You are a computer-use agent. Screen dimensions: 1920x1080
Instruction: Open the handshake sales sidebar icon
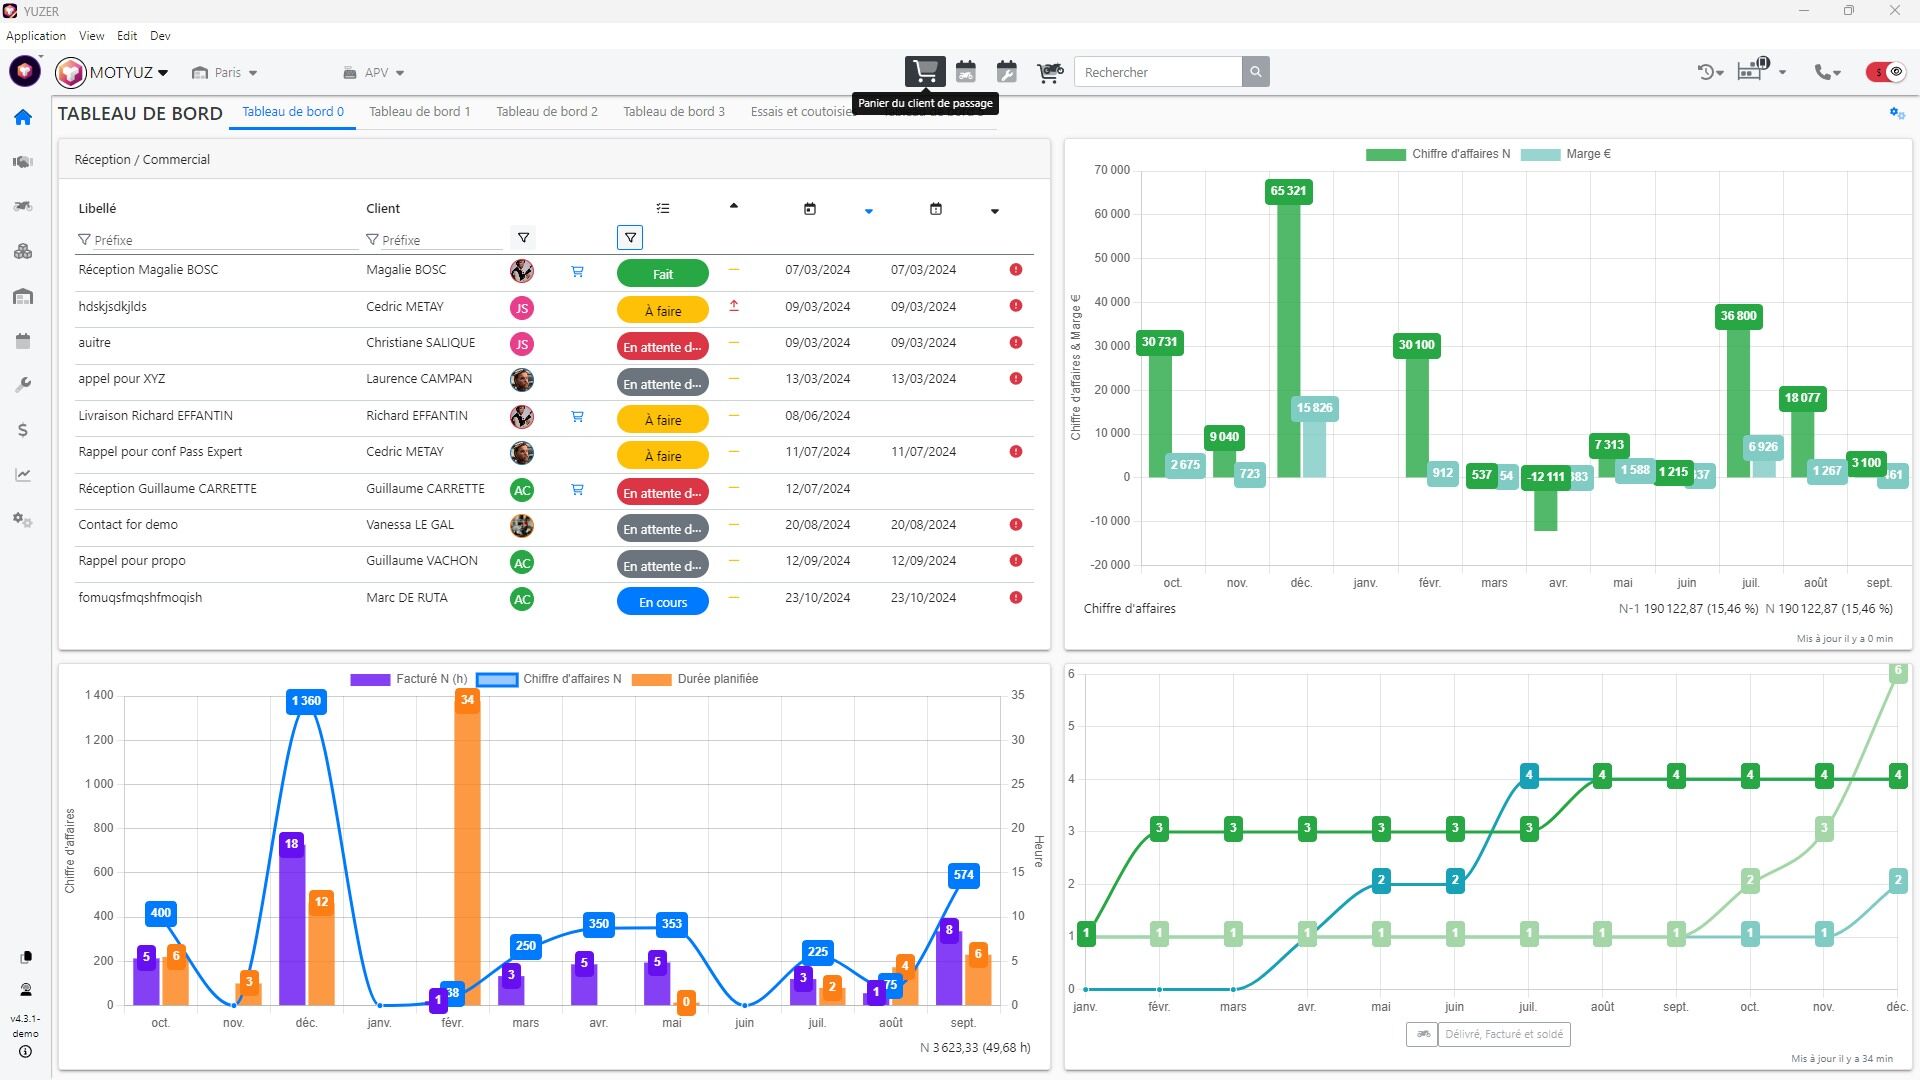23,162
